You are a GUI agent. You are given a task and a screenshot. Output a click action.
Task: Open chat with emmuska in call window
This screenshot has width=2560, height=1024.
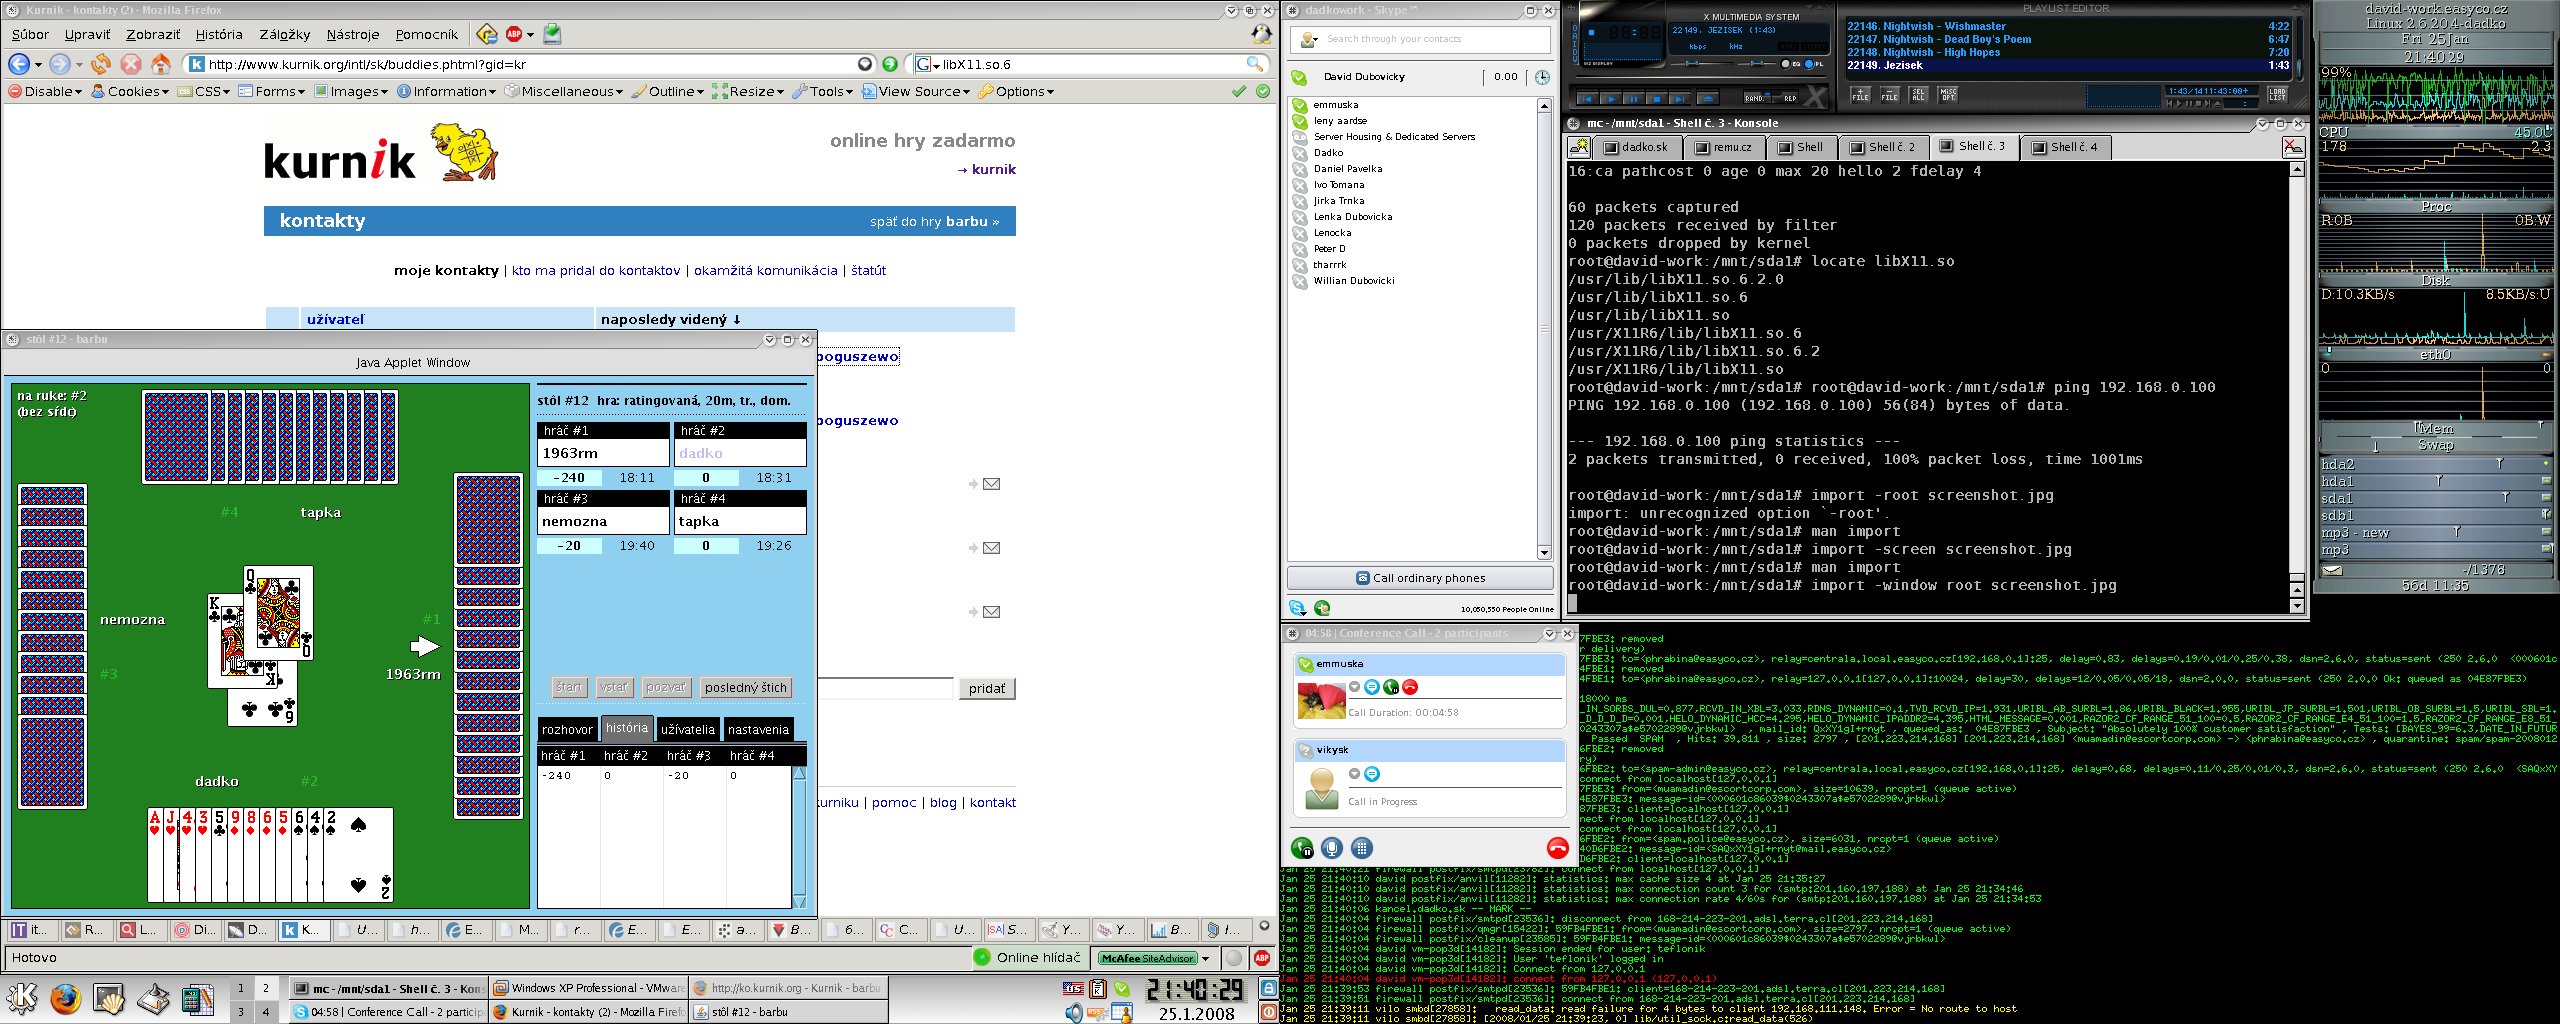[x=1372, y=687]
